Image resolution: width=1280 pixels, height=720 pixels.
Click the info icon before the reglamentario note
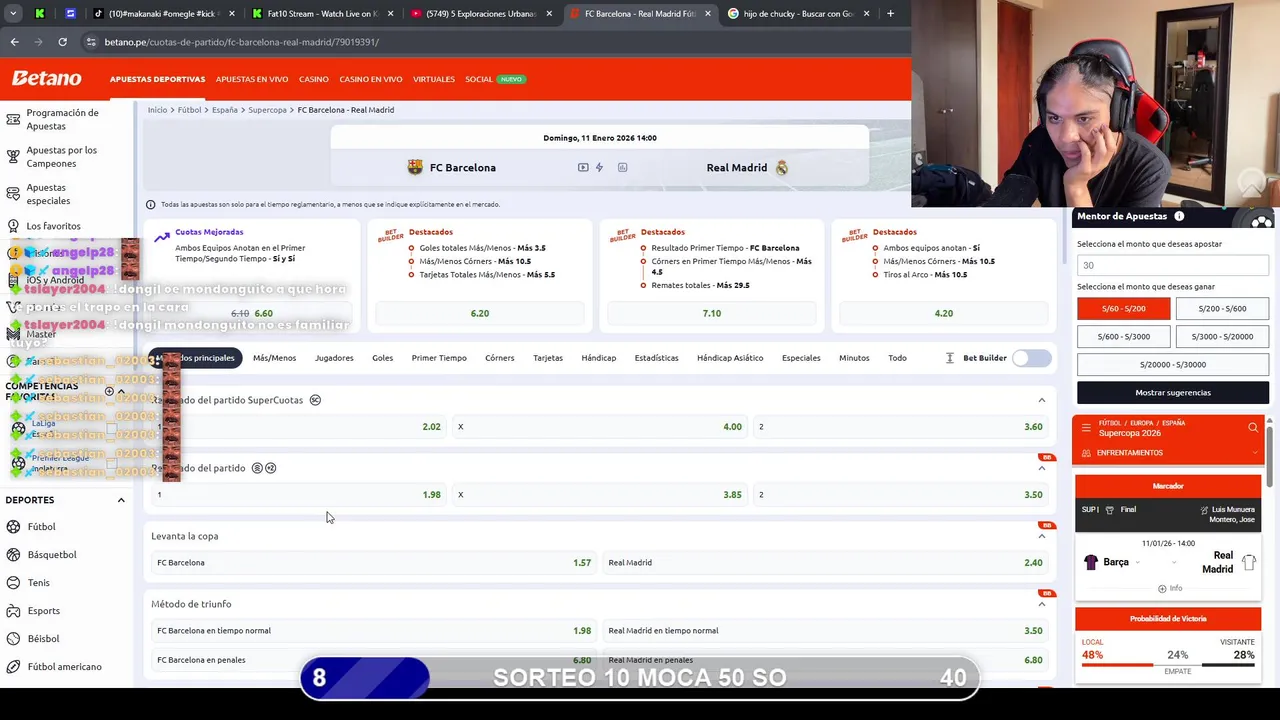(x=151, y=204)
